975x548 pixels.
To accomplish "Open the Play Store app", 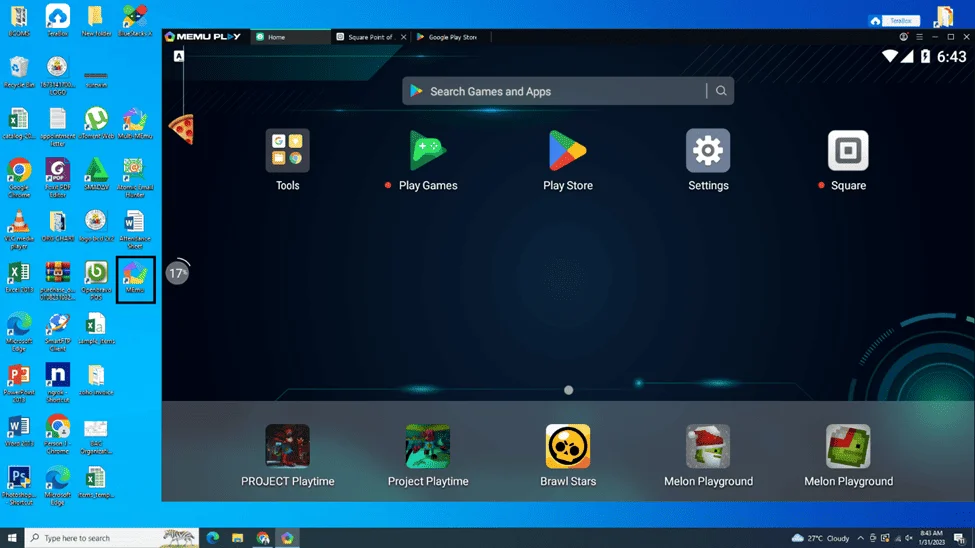I will (x=568, y=151).
